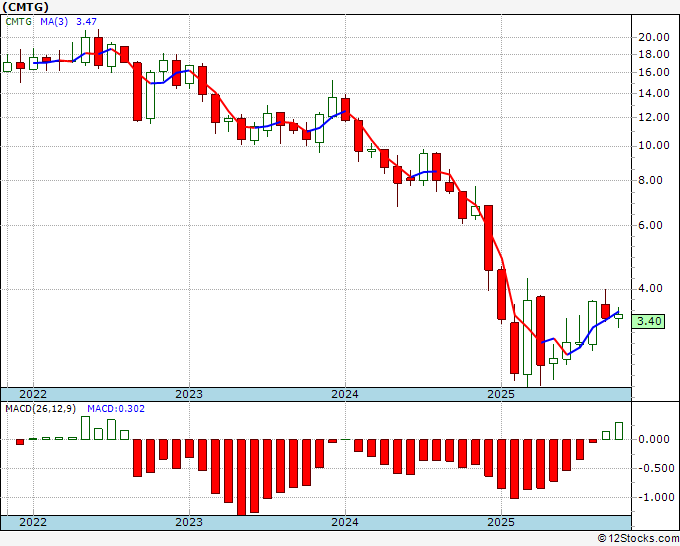Viewport: 680px width, 546px height.
Task: Click the 3.40 current price tag
Action: pyautogui.click(x=649, y=321)
